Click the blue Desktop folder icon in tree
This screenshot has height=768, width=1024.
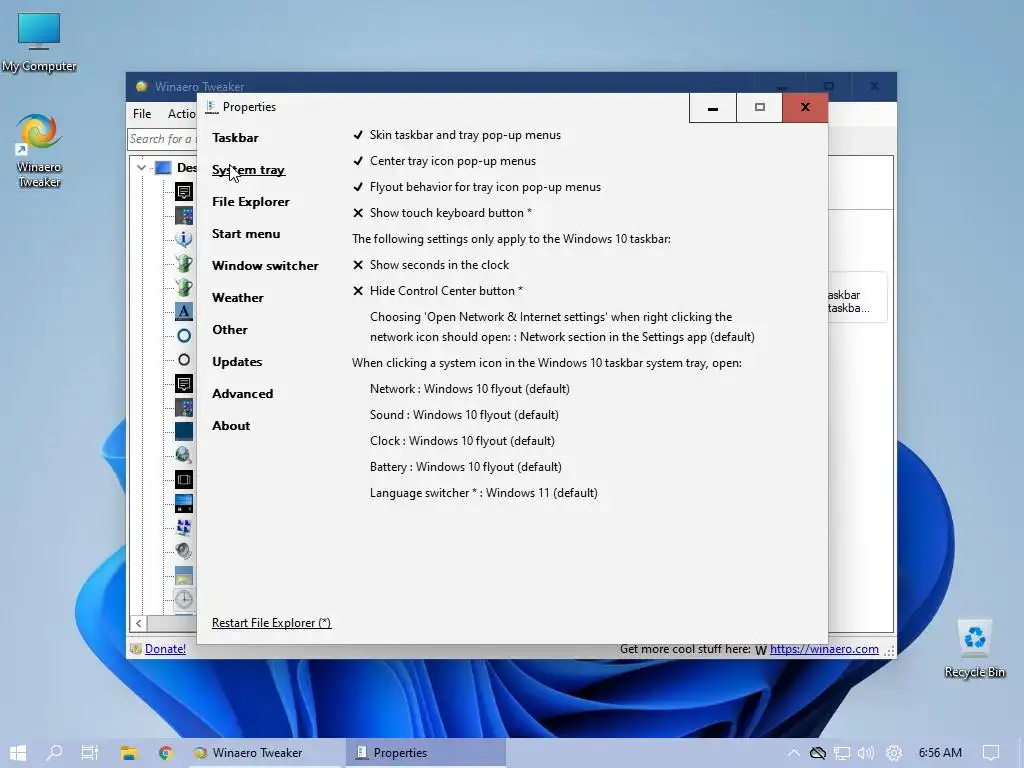tap(163, 168)
